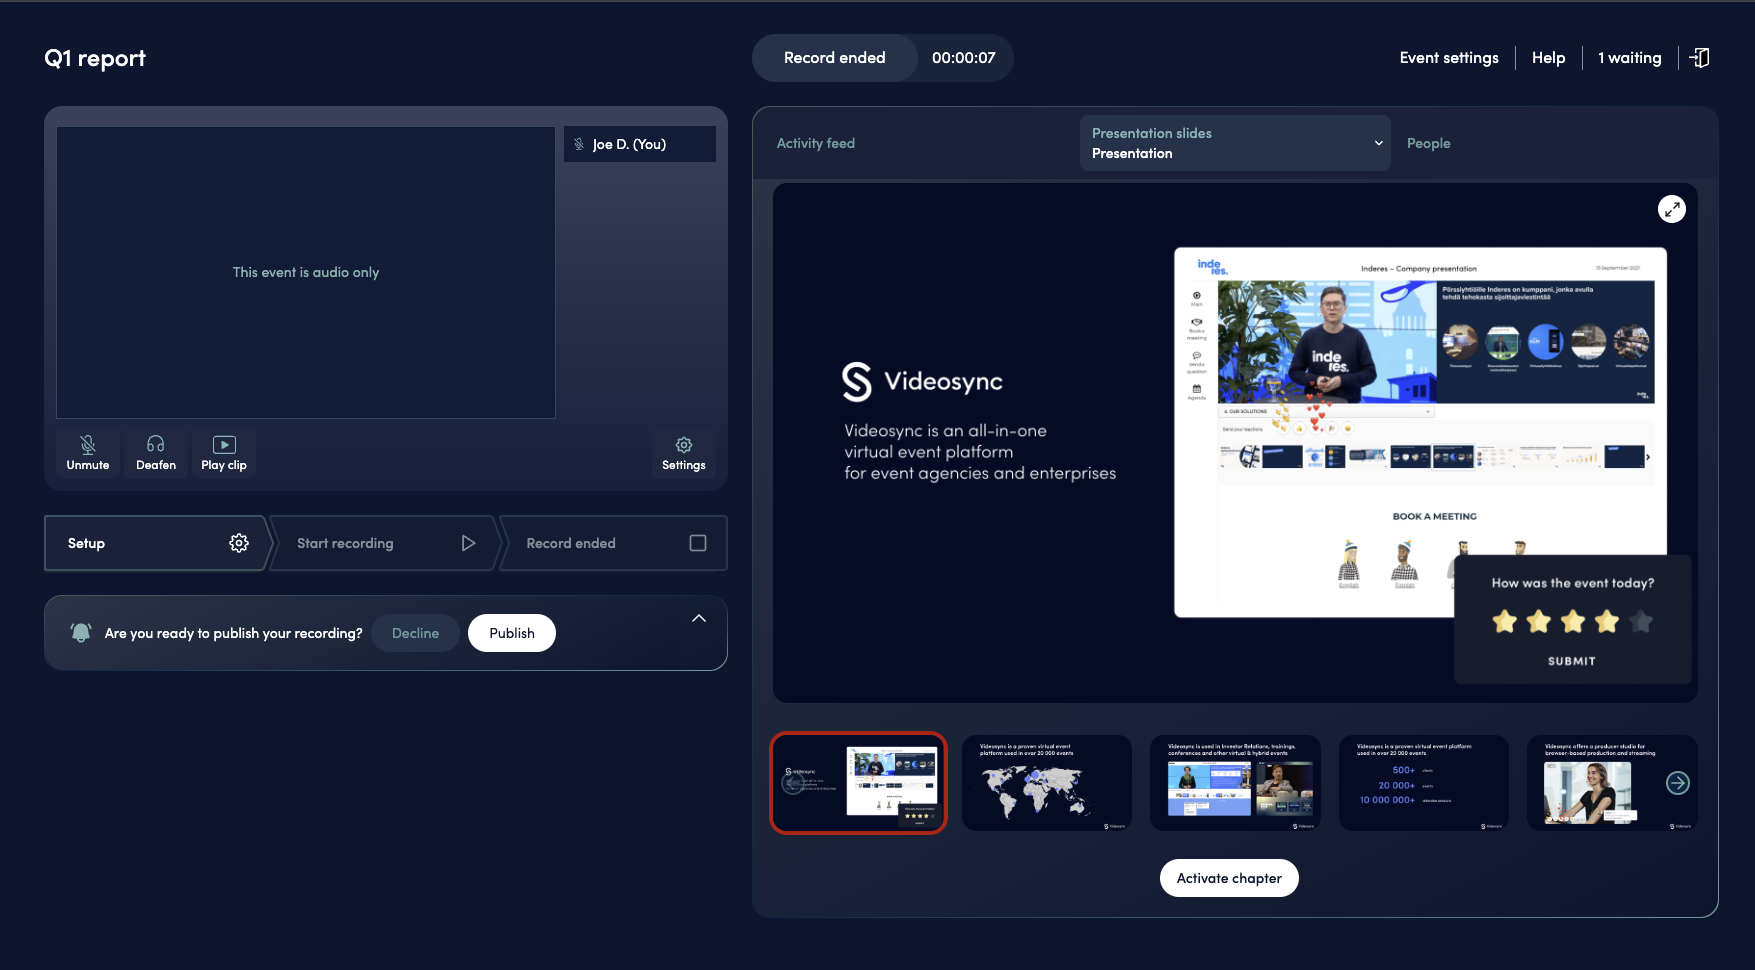Select the world map slide thumbnail
Image resolution: width=1755 pixels, height=970 pixels.
click(1047, 783)
